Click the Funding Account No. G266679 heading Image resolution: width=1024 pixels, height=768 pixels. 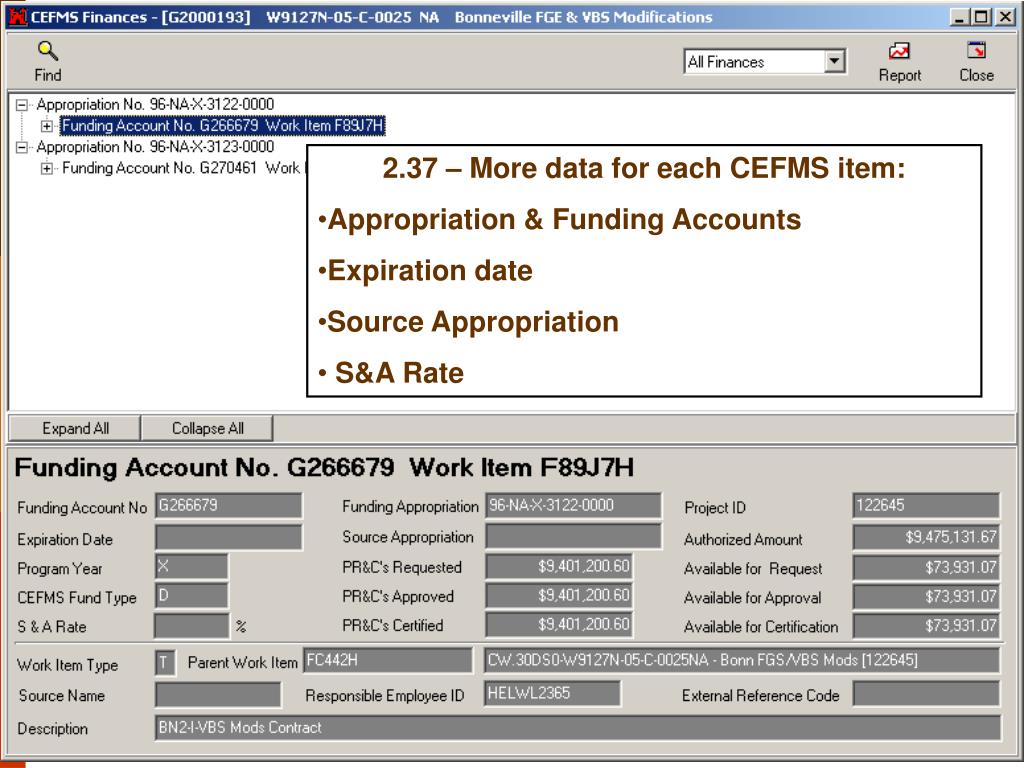324,468
